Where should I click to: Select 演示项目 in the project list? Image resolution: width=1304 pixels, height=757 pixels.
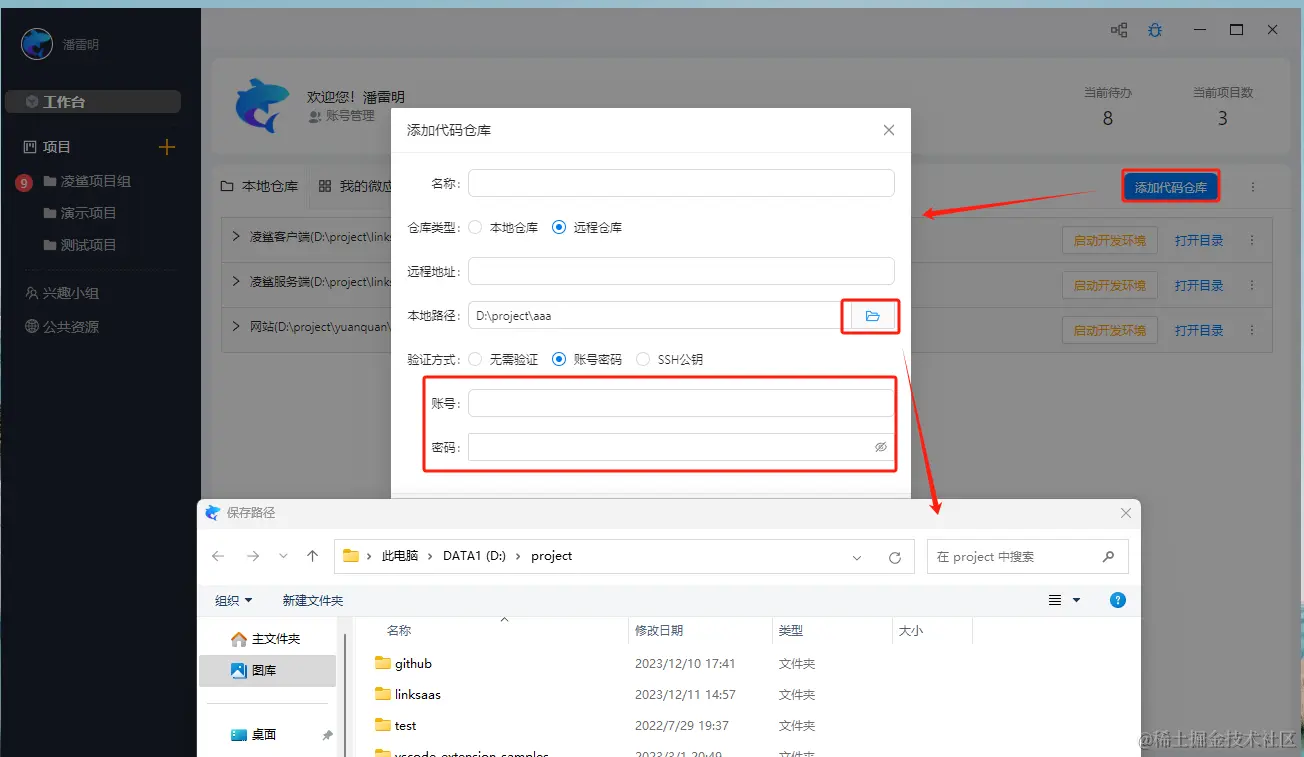[x=81, y=213]
